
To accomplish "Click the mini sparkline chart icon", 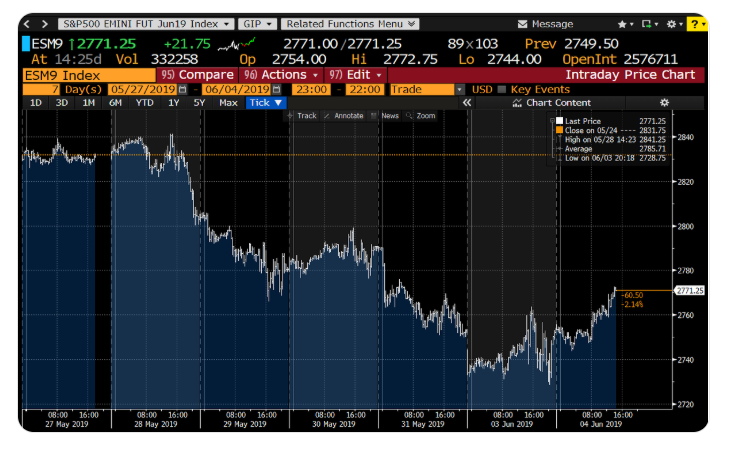I will click(x=237, y=44).
